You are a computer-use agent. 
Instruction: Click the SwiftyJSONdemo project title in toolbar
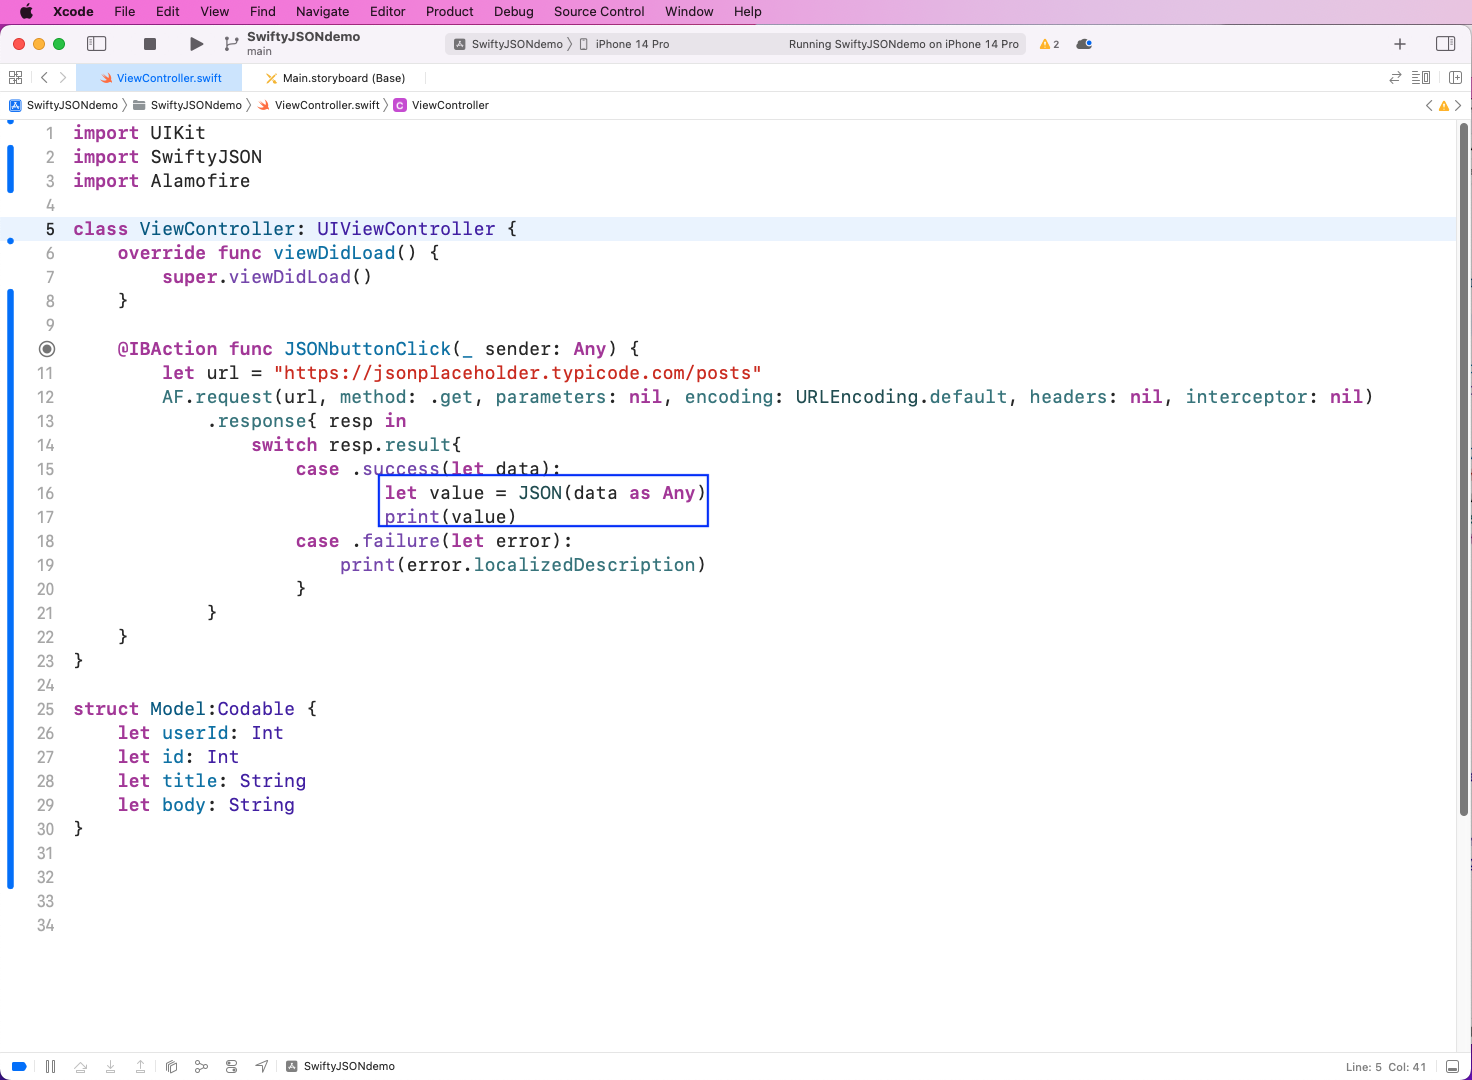pos(304,37)
